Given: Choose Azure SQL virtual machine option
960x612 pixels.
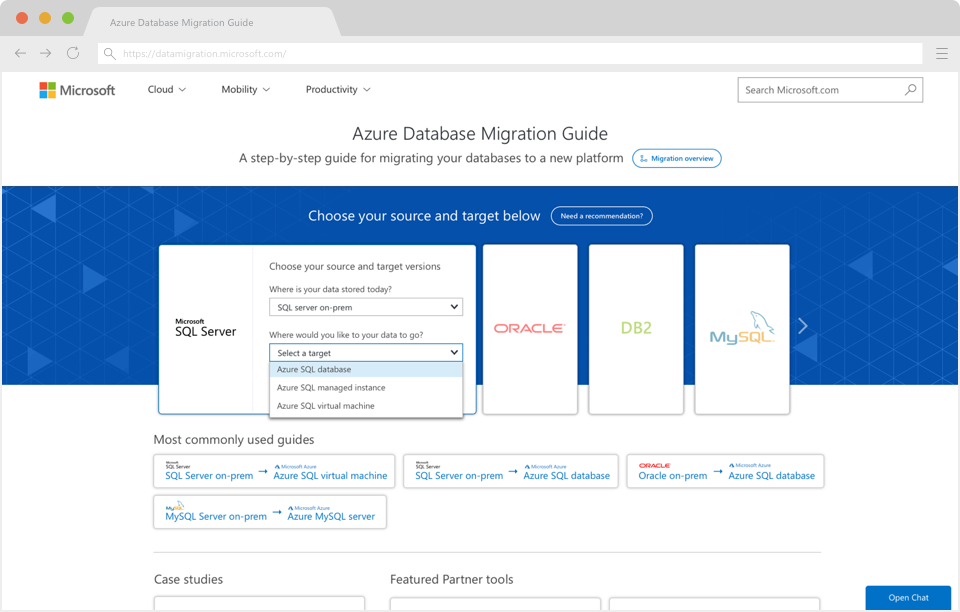Looking at the screenshot, I should click(x=366, y=406).
